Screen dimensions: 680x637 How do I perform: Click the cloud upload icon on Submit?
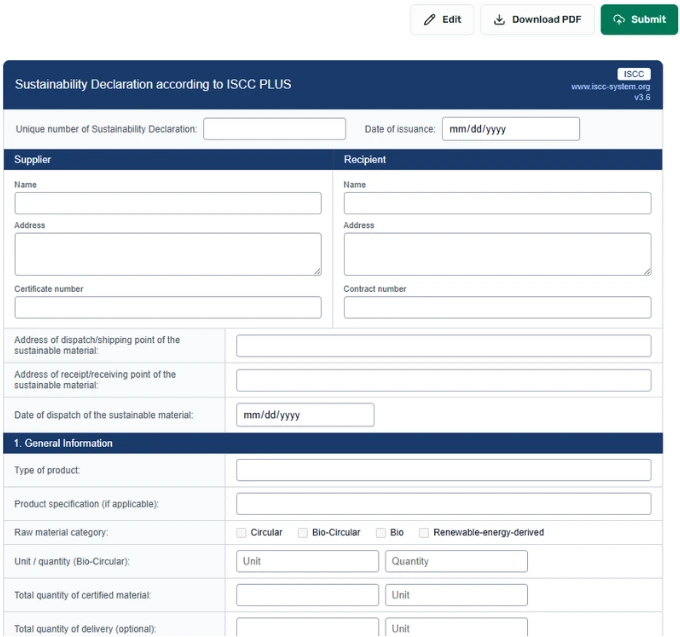pos(619,20)
